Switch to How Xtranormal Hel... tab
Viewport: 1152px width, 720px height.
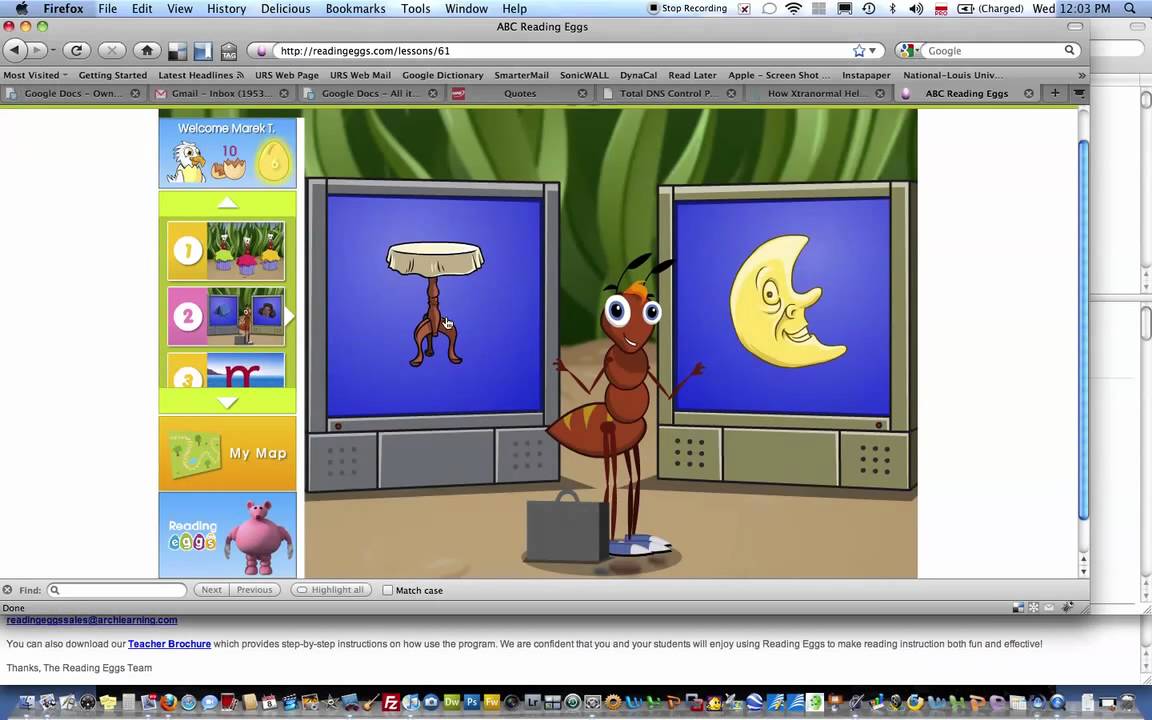(x=817, y=93)
